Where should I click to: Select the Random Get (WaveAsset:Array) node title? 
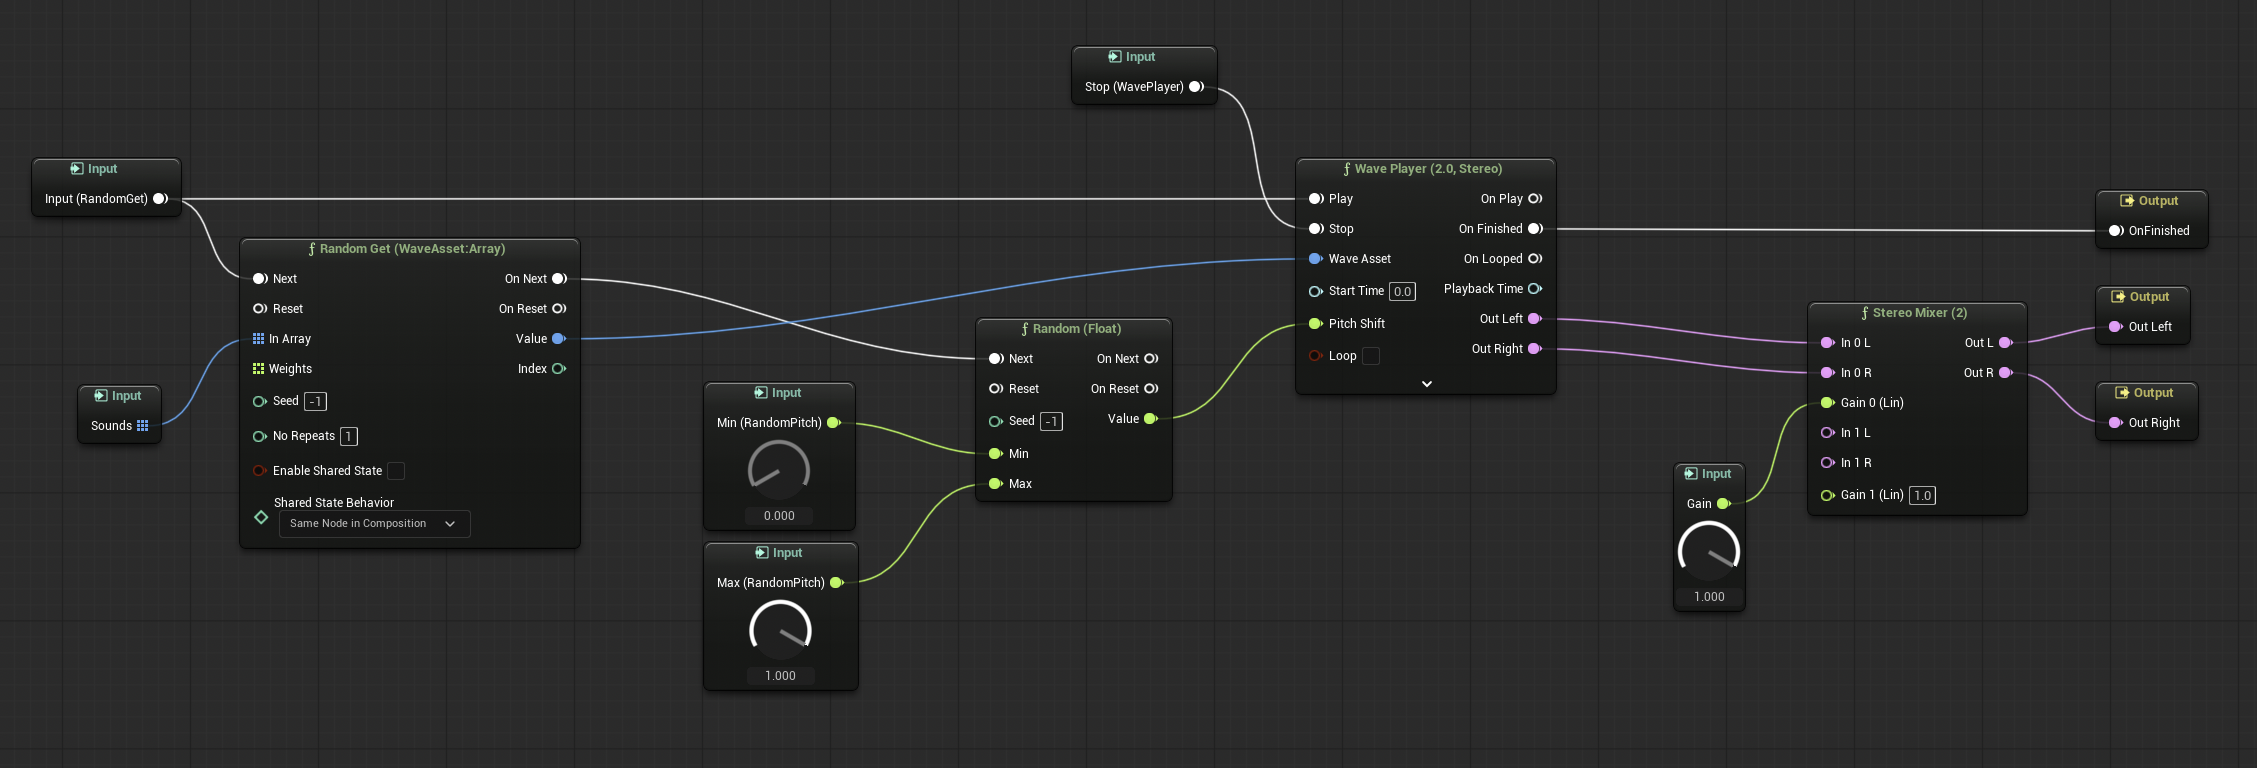coord(412,249)
